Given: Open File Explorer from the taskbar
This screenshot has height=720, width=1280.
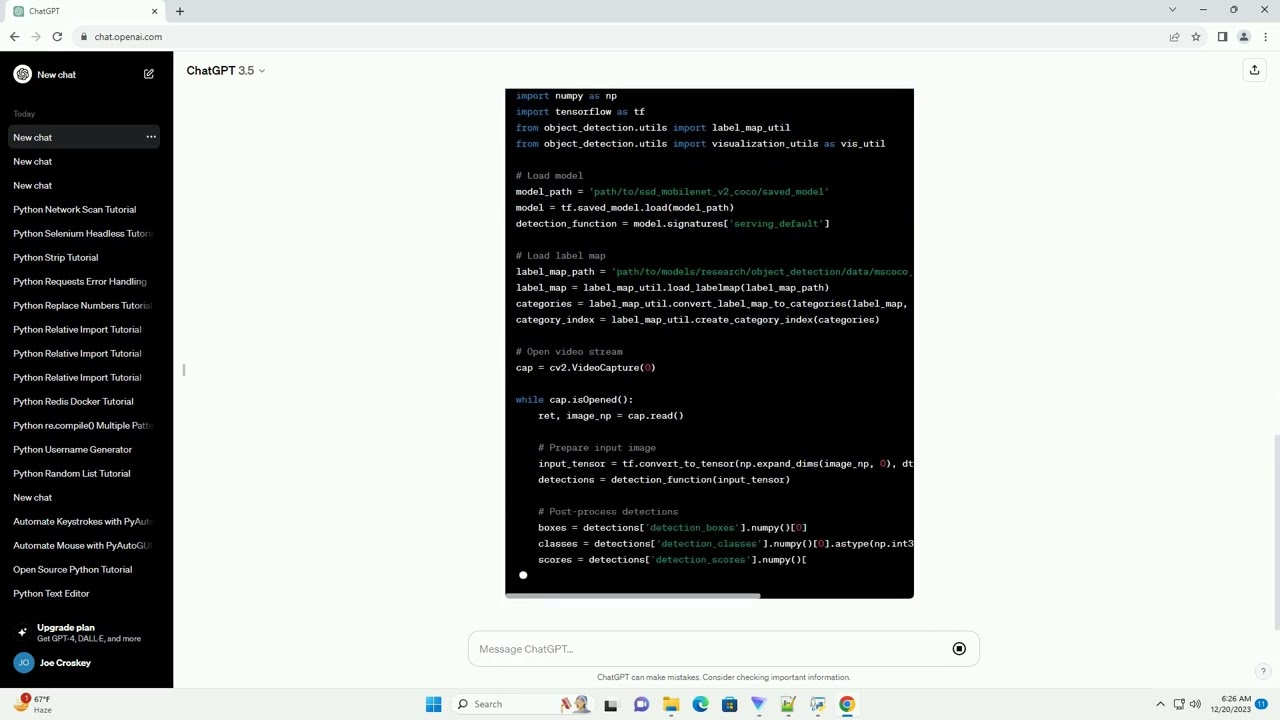Looking at the screenshot, I should point(671,704).
